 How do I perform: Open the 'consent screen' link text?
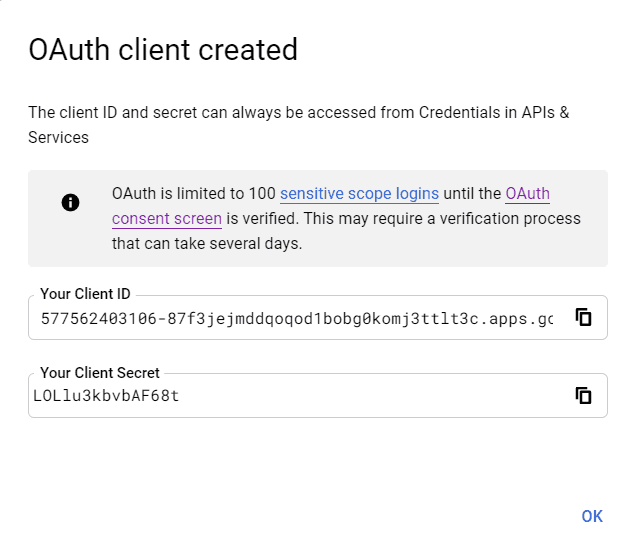(167, 219)
